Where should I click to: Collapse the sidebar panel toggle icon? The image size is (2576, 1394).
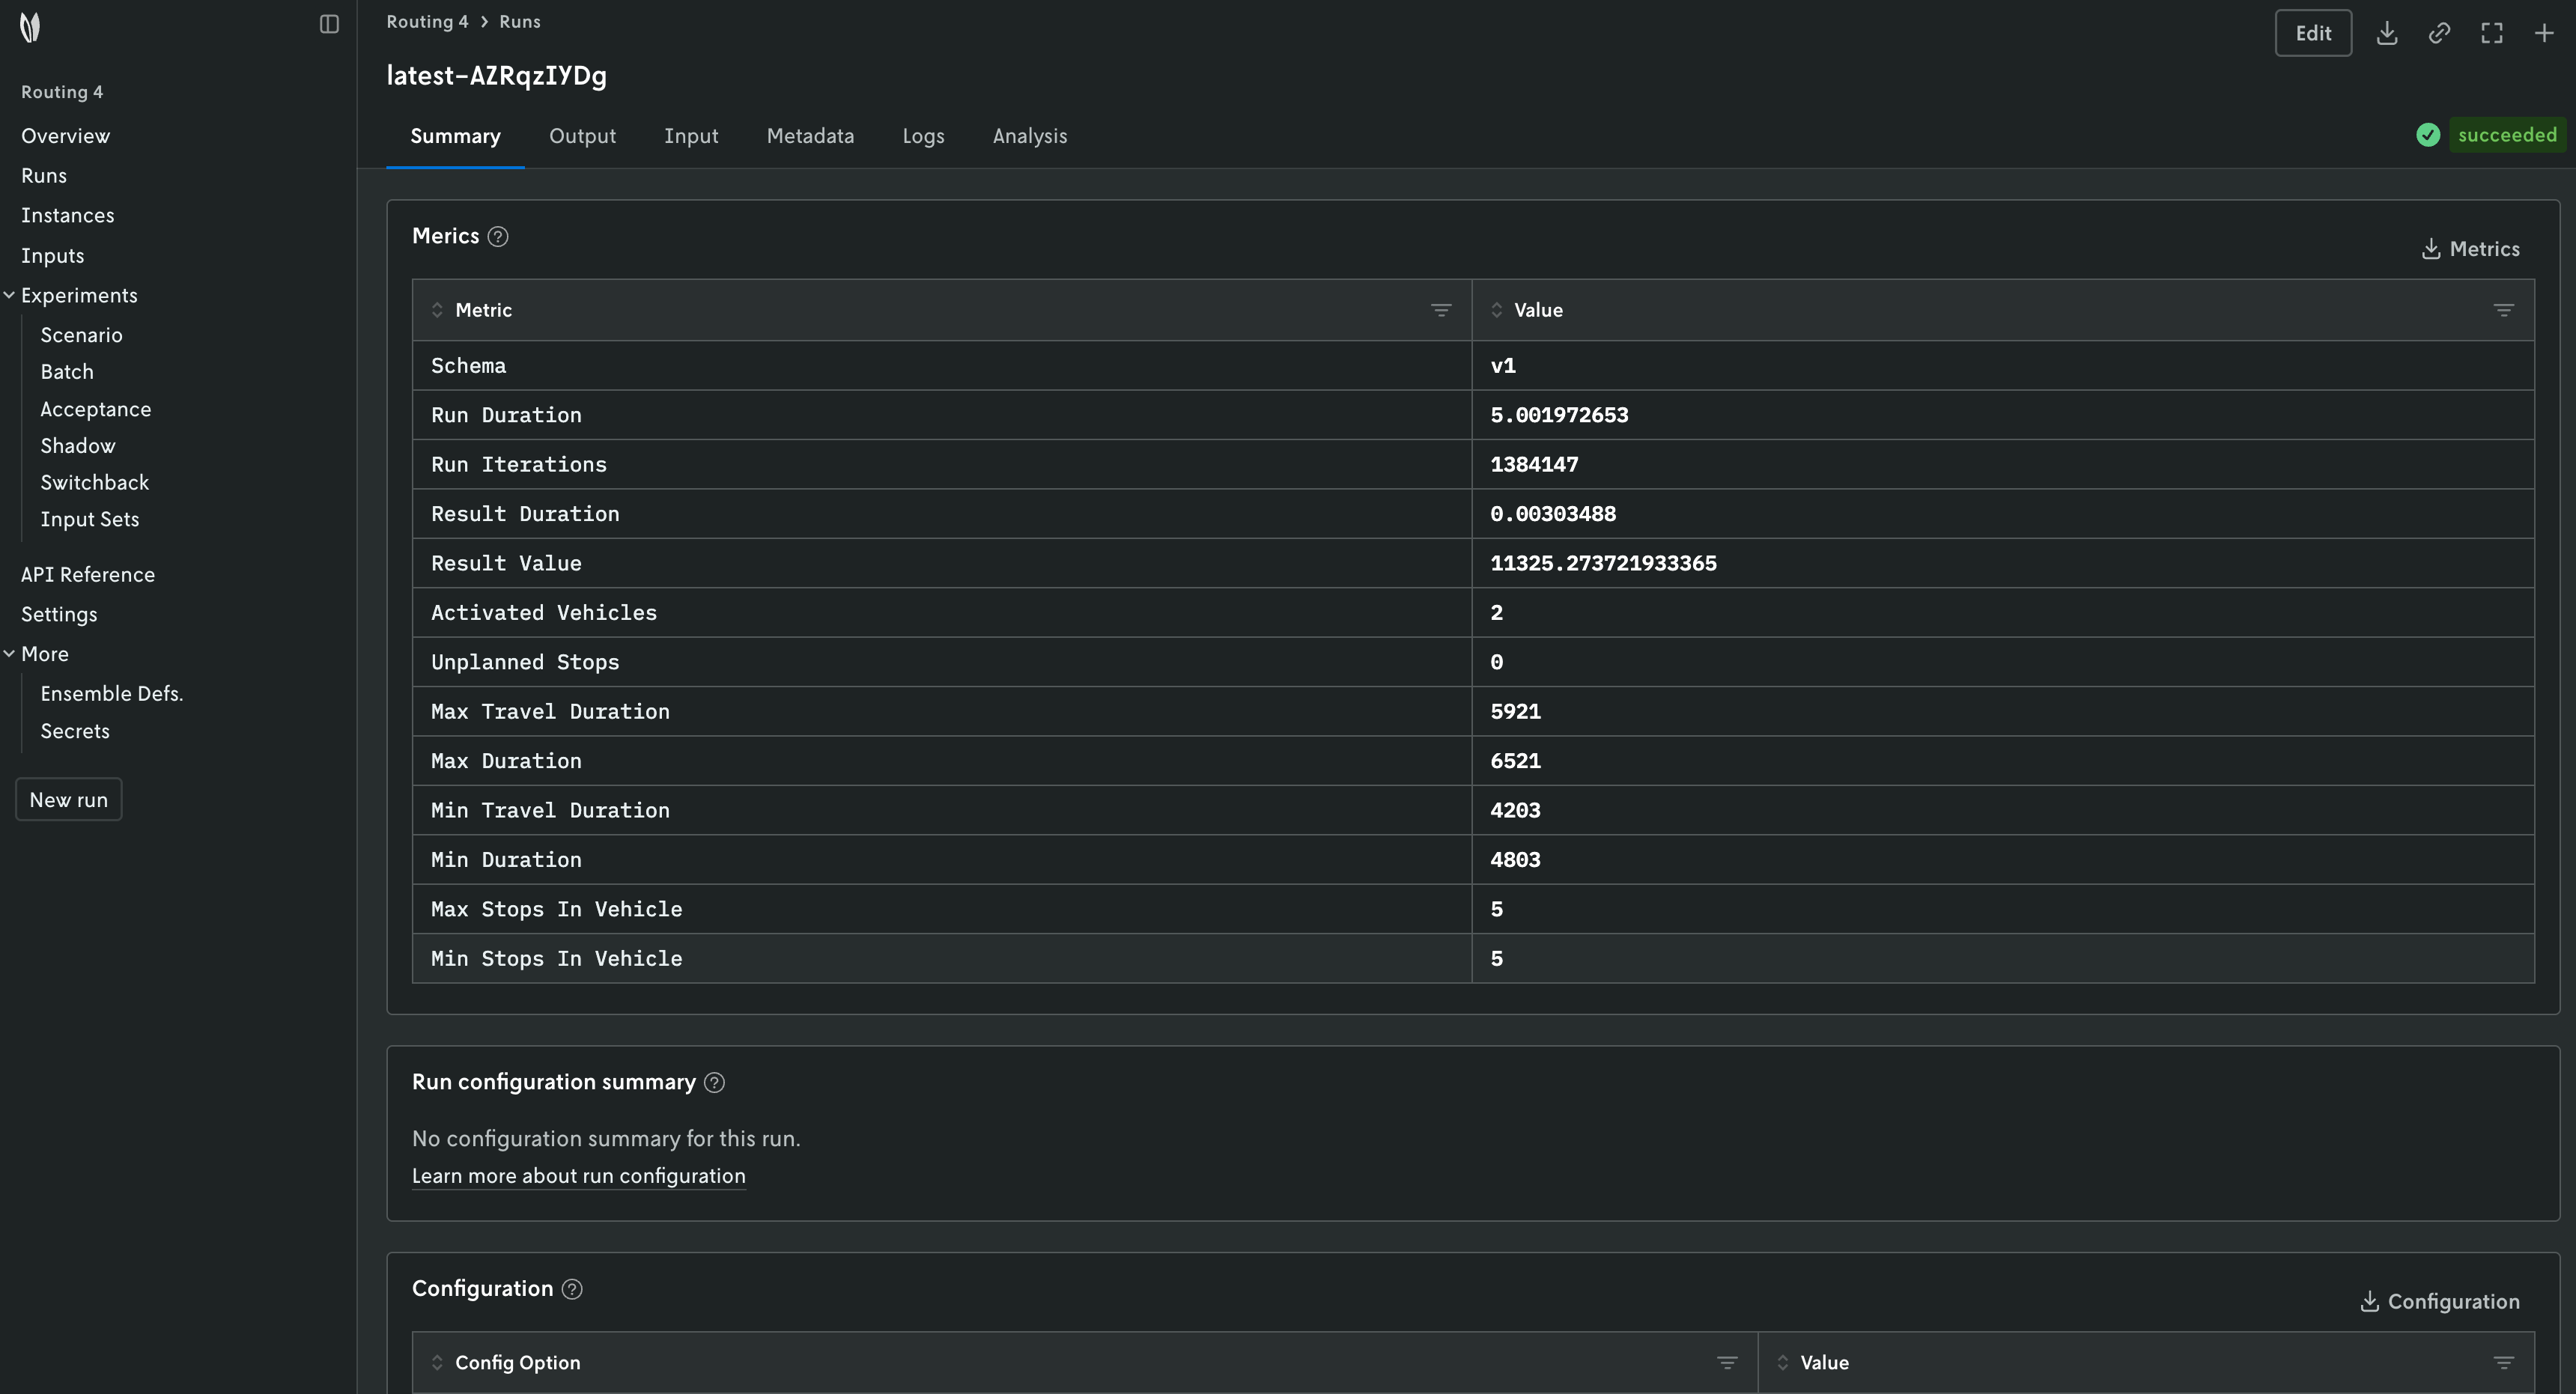pyautogui.click(x=329, y=24)
